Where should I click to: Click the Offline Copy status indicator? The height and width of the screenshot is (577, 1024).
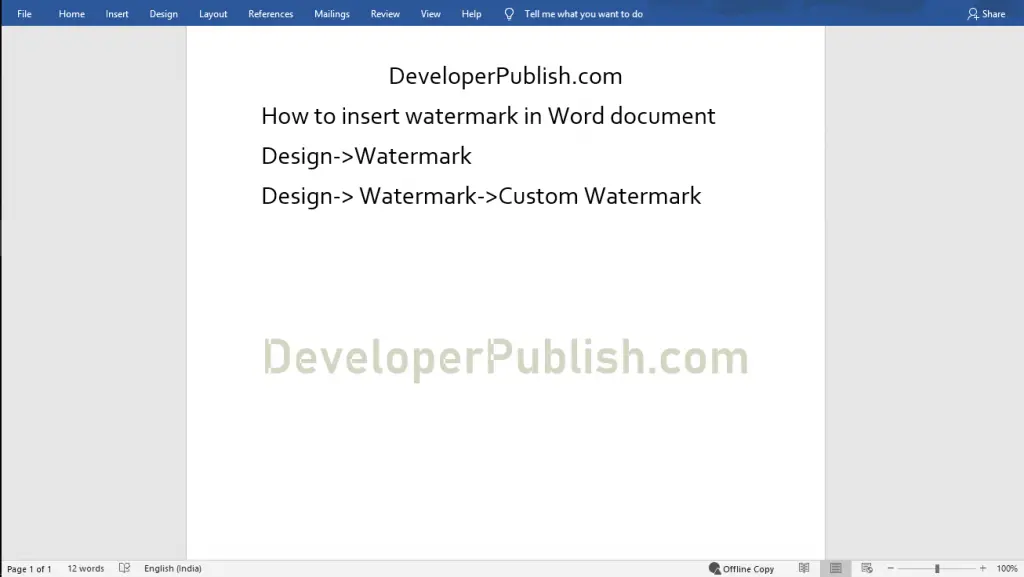coord(741,569)
